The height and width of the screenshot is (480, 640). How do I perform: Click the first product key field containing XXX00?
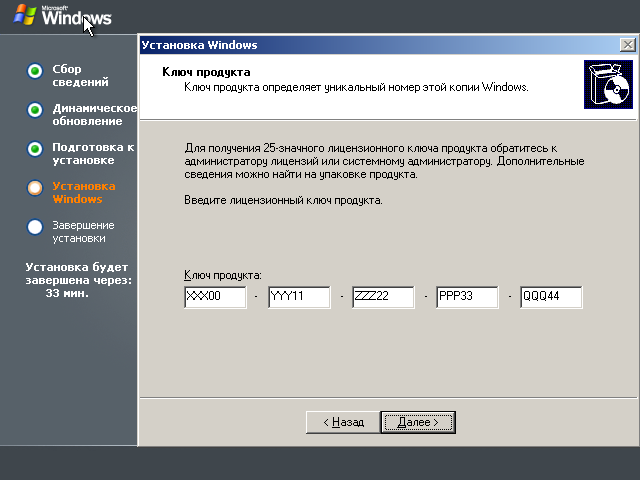coord(215,297)
